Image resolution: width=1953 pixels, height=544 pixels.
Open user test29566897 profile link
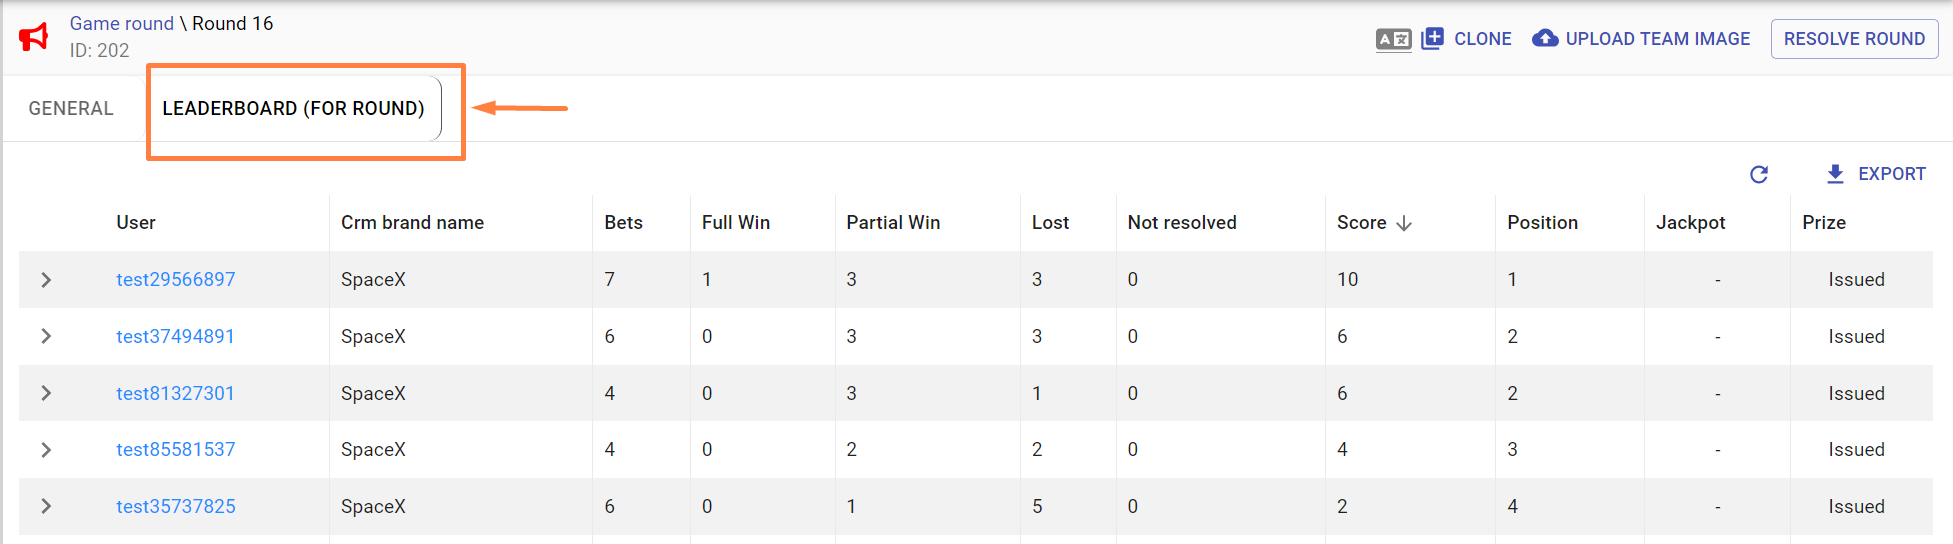pos(176,280)
